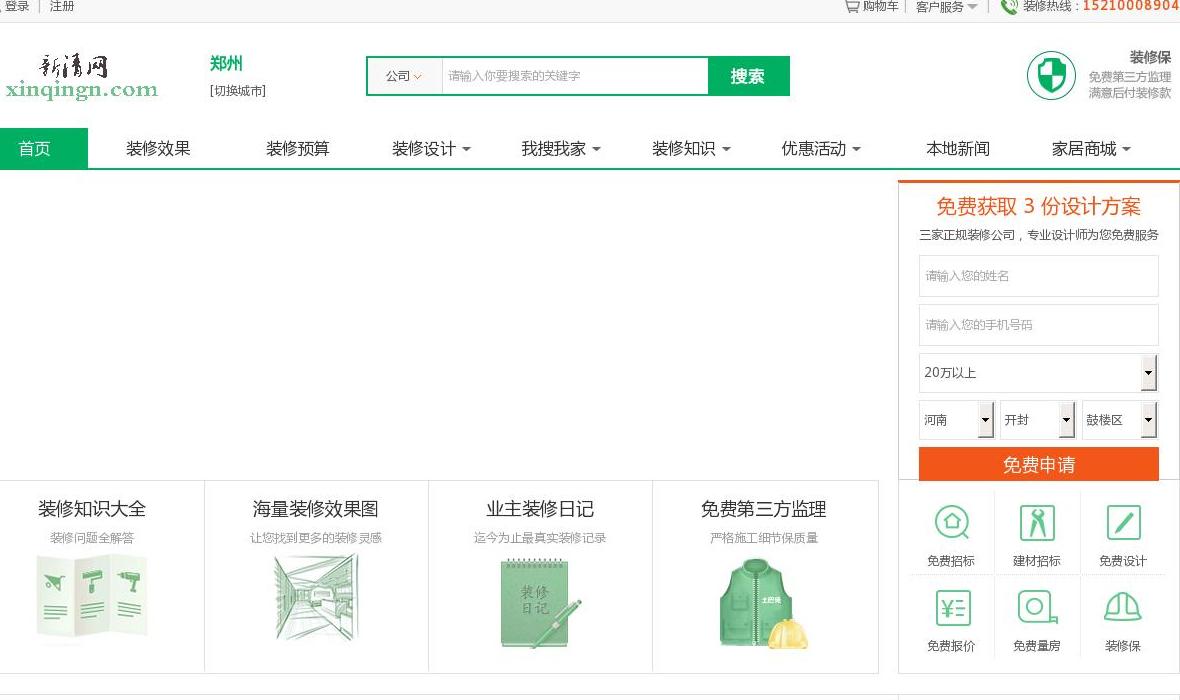This screenshot has height=700, width=1180.
Task: Click the 购物车 link text
Action: click(x=880, y=6)
